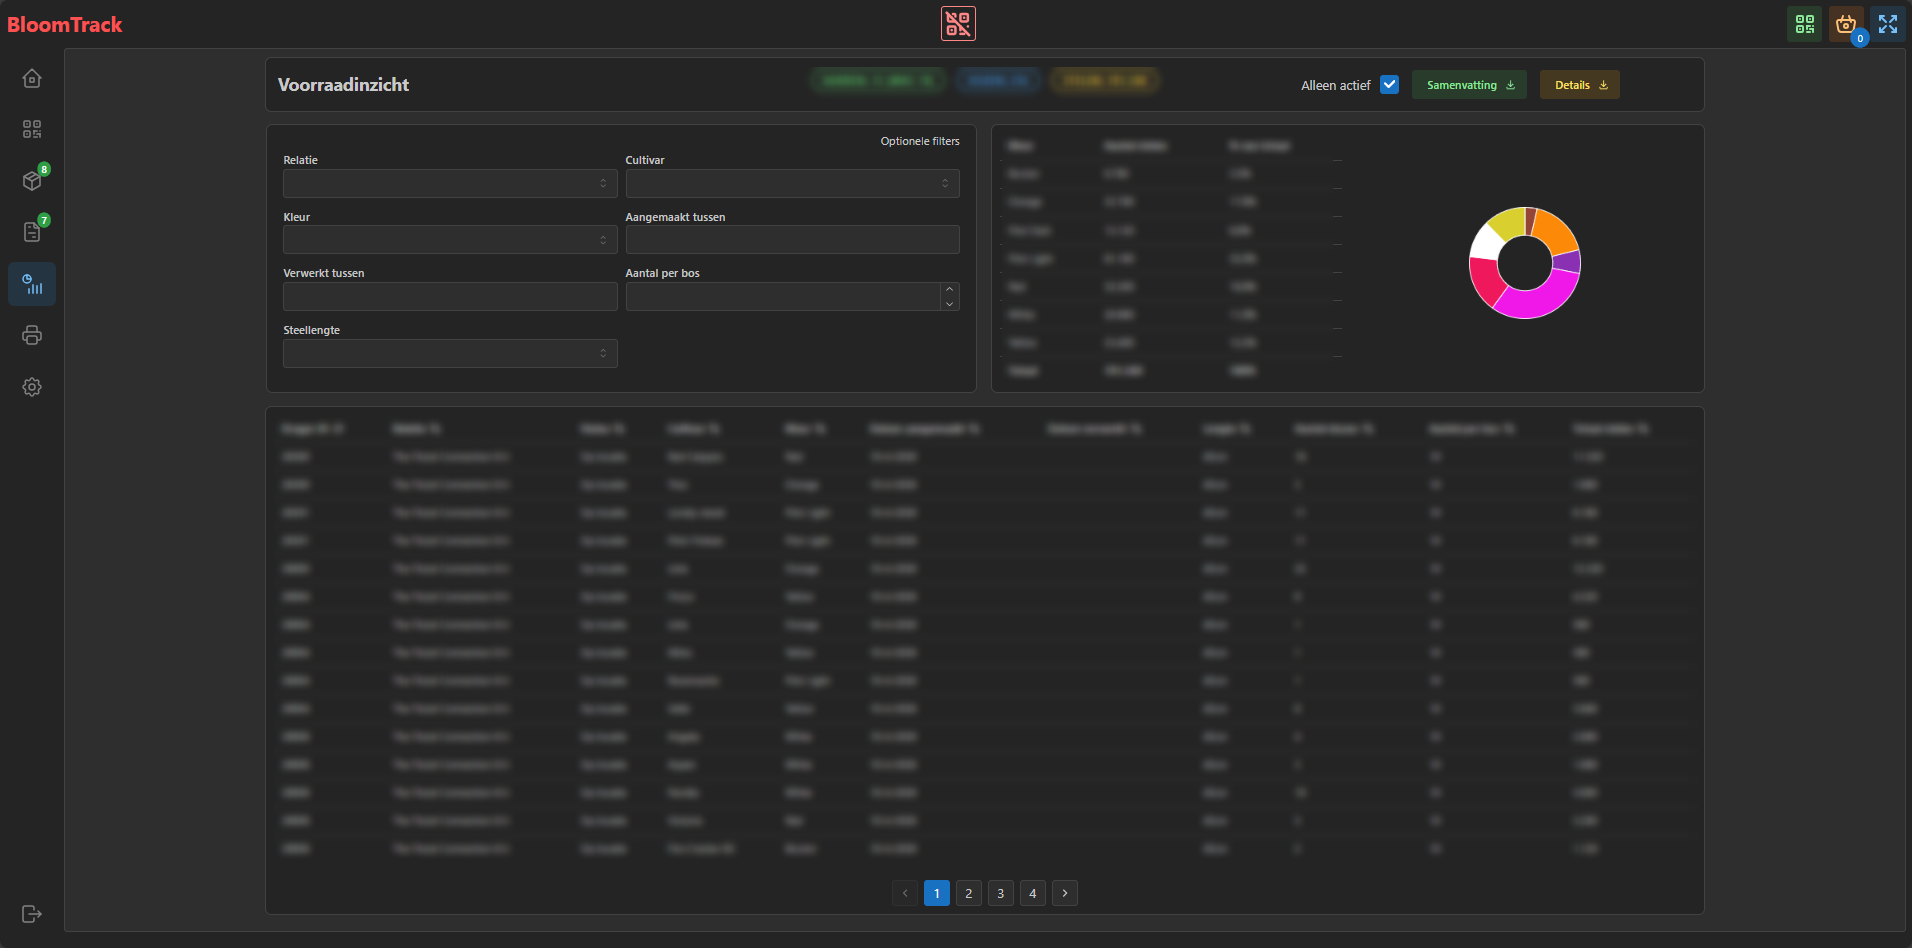
Task: Open the document list icon with badge
Action: [x=32, y=232]
